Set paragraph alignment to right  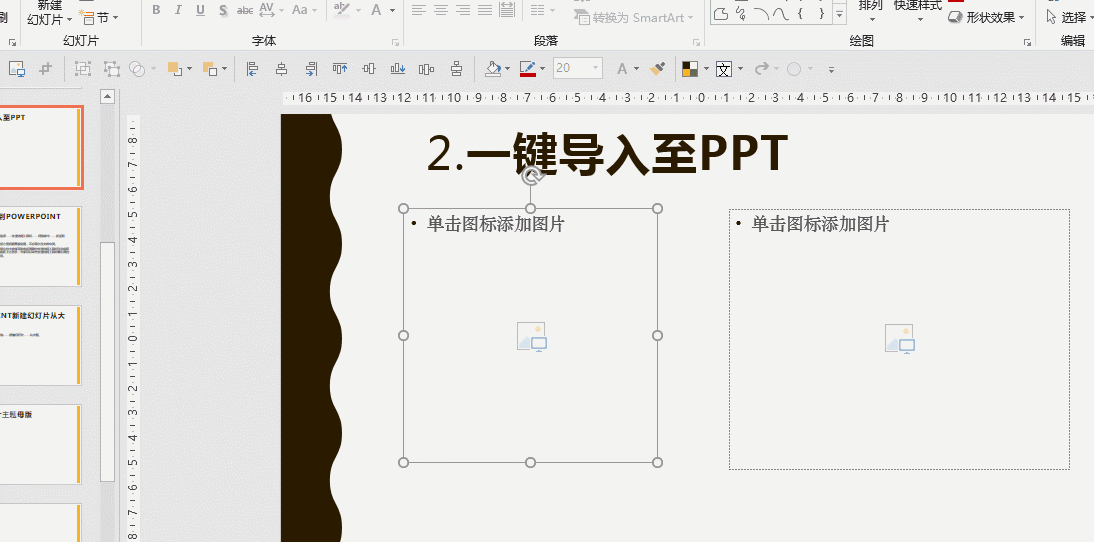(463, 10)
